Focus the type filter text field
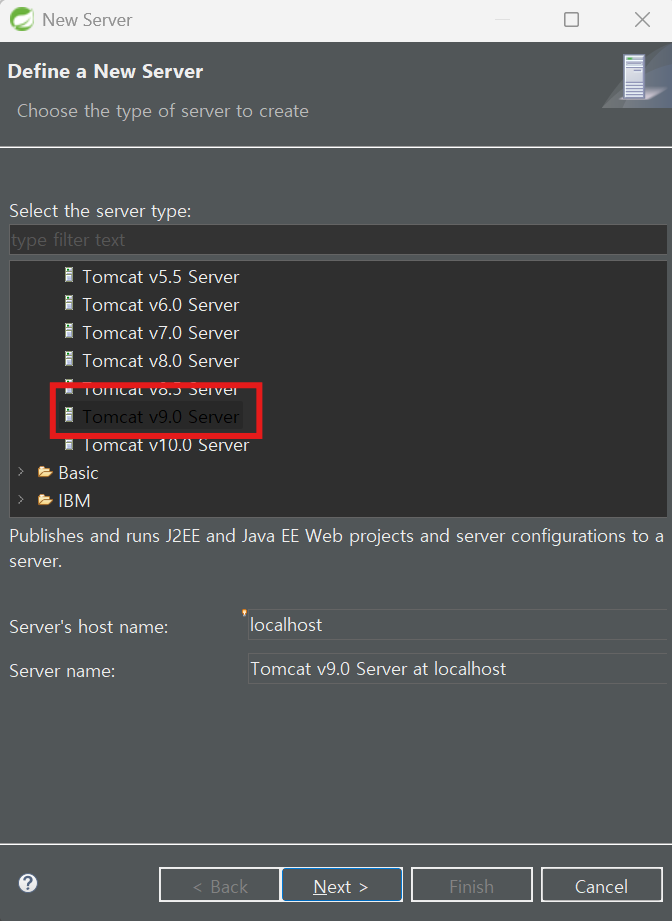 click(x=338, y=240)
